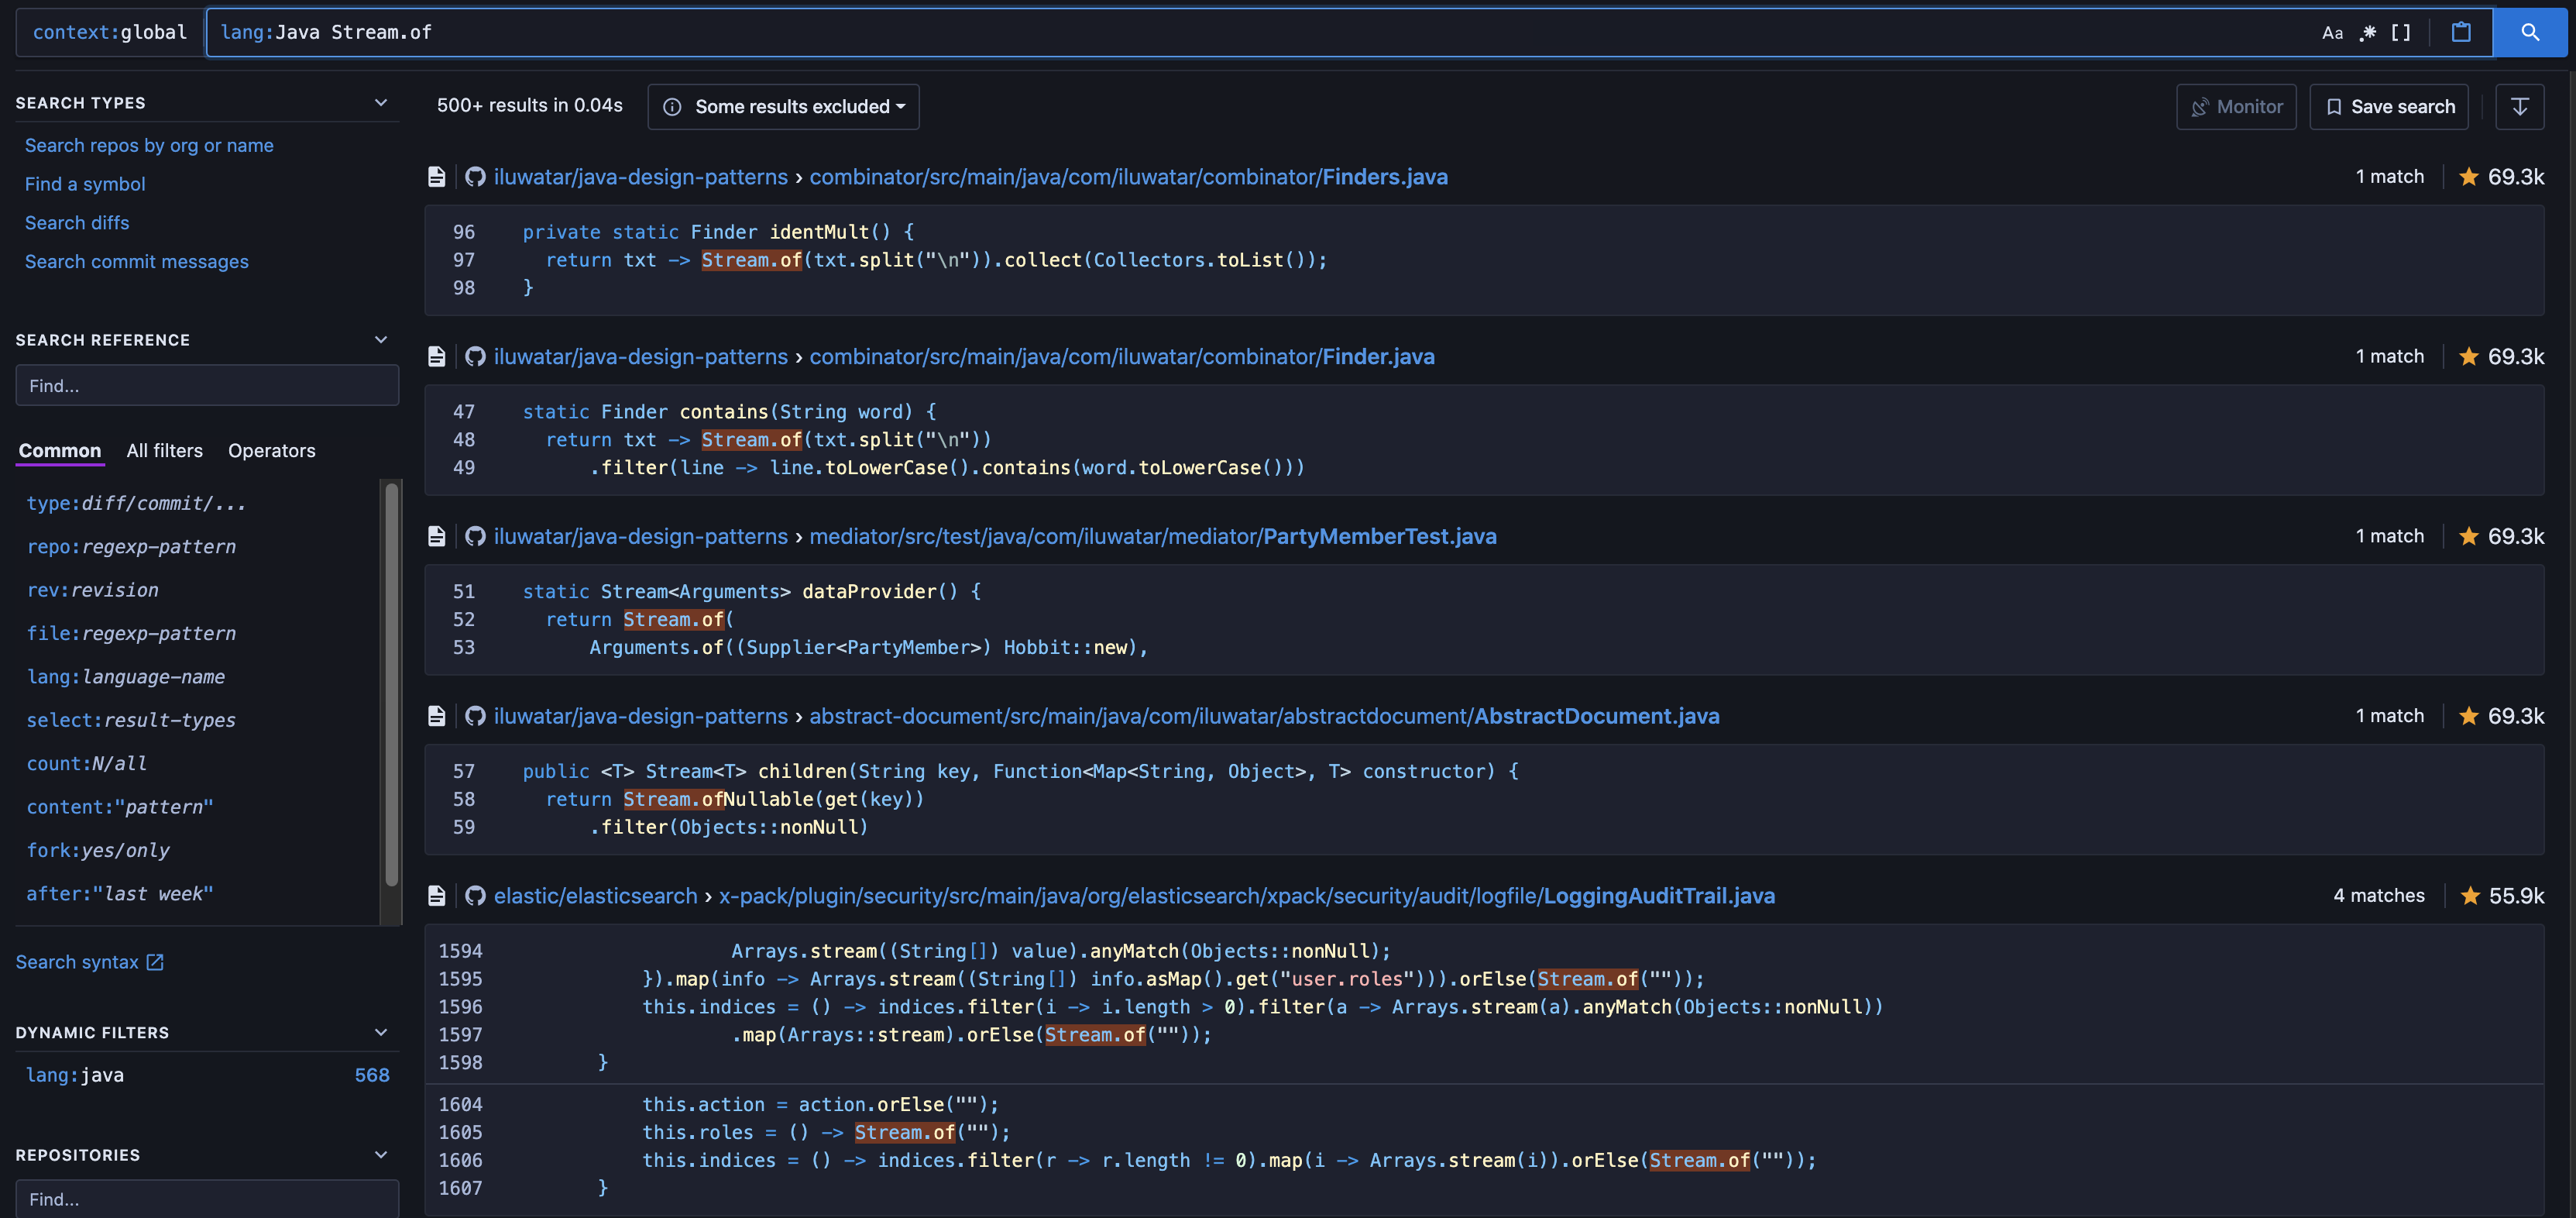Click the copy query clipboard icon

2461,33
